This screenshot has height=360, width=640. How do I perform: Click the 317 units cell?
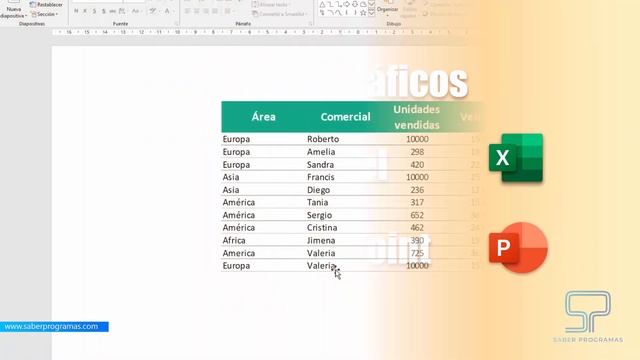click(x=417, y=202)
